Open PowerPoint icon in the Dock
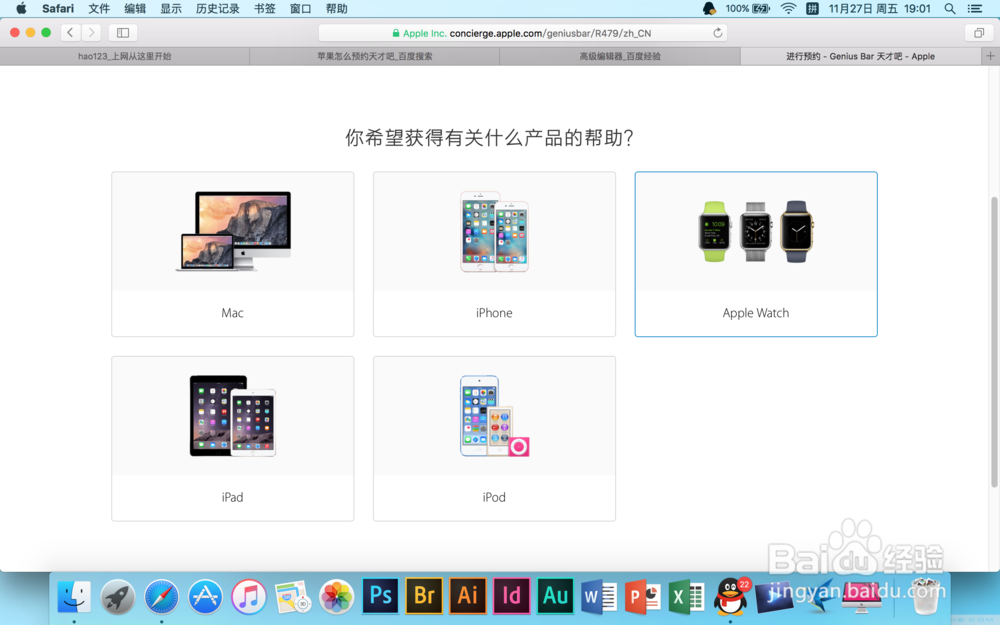Screen dimensions: 1000x625 point(642,596)
